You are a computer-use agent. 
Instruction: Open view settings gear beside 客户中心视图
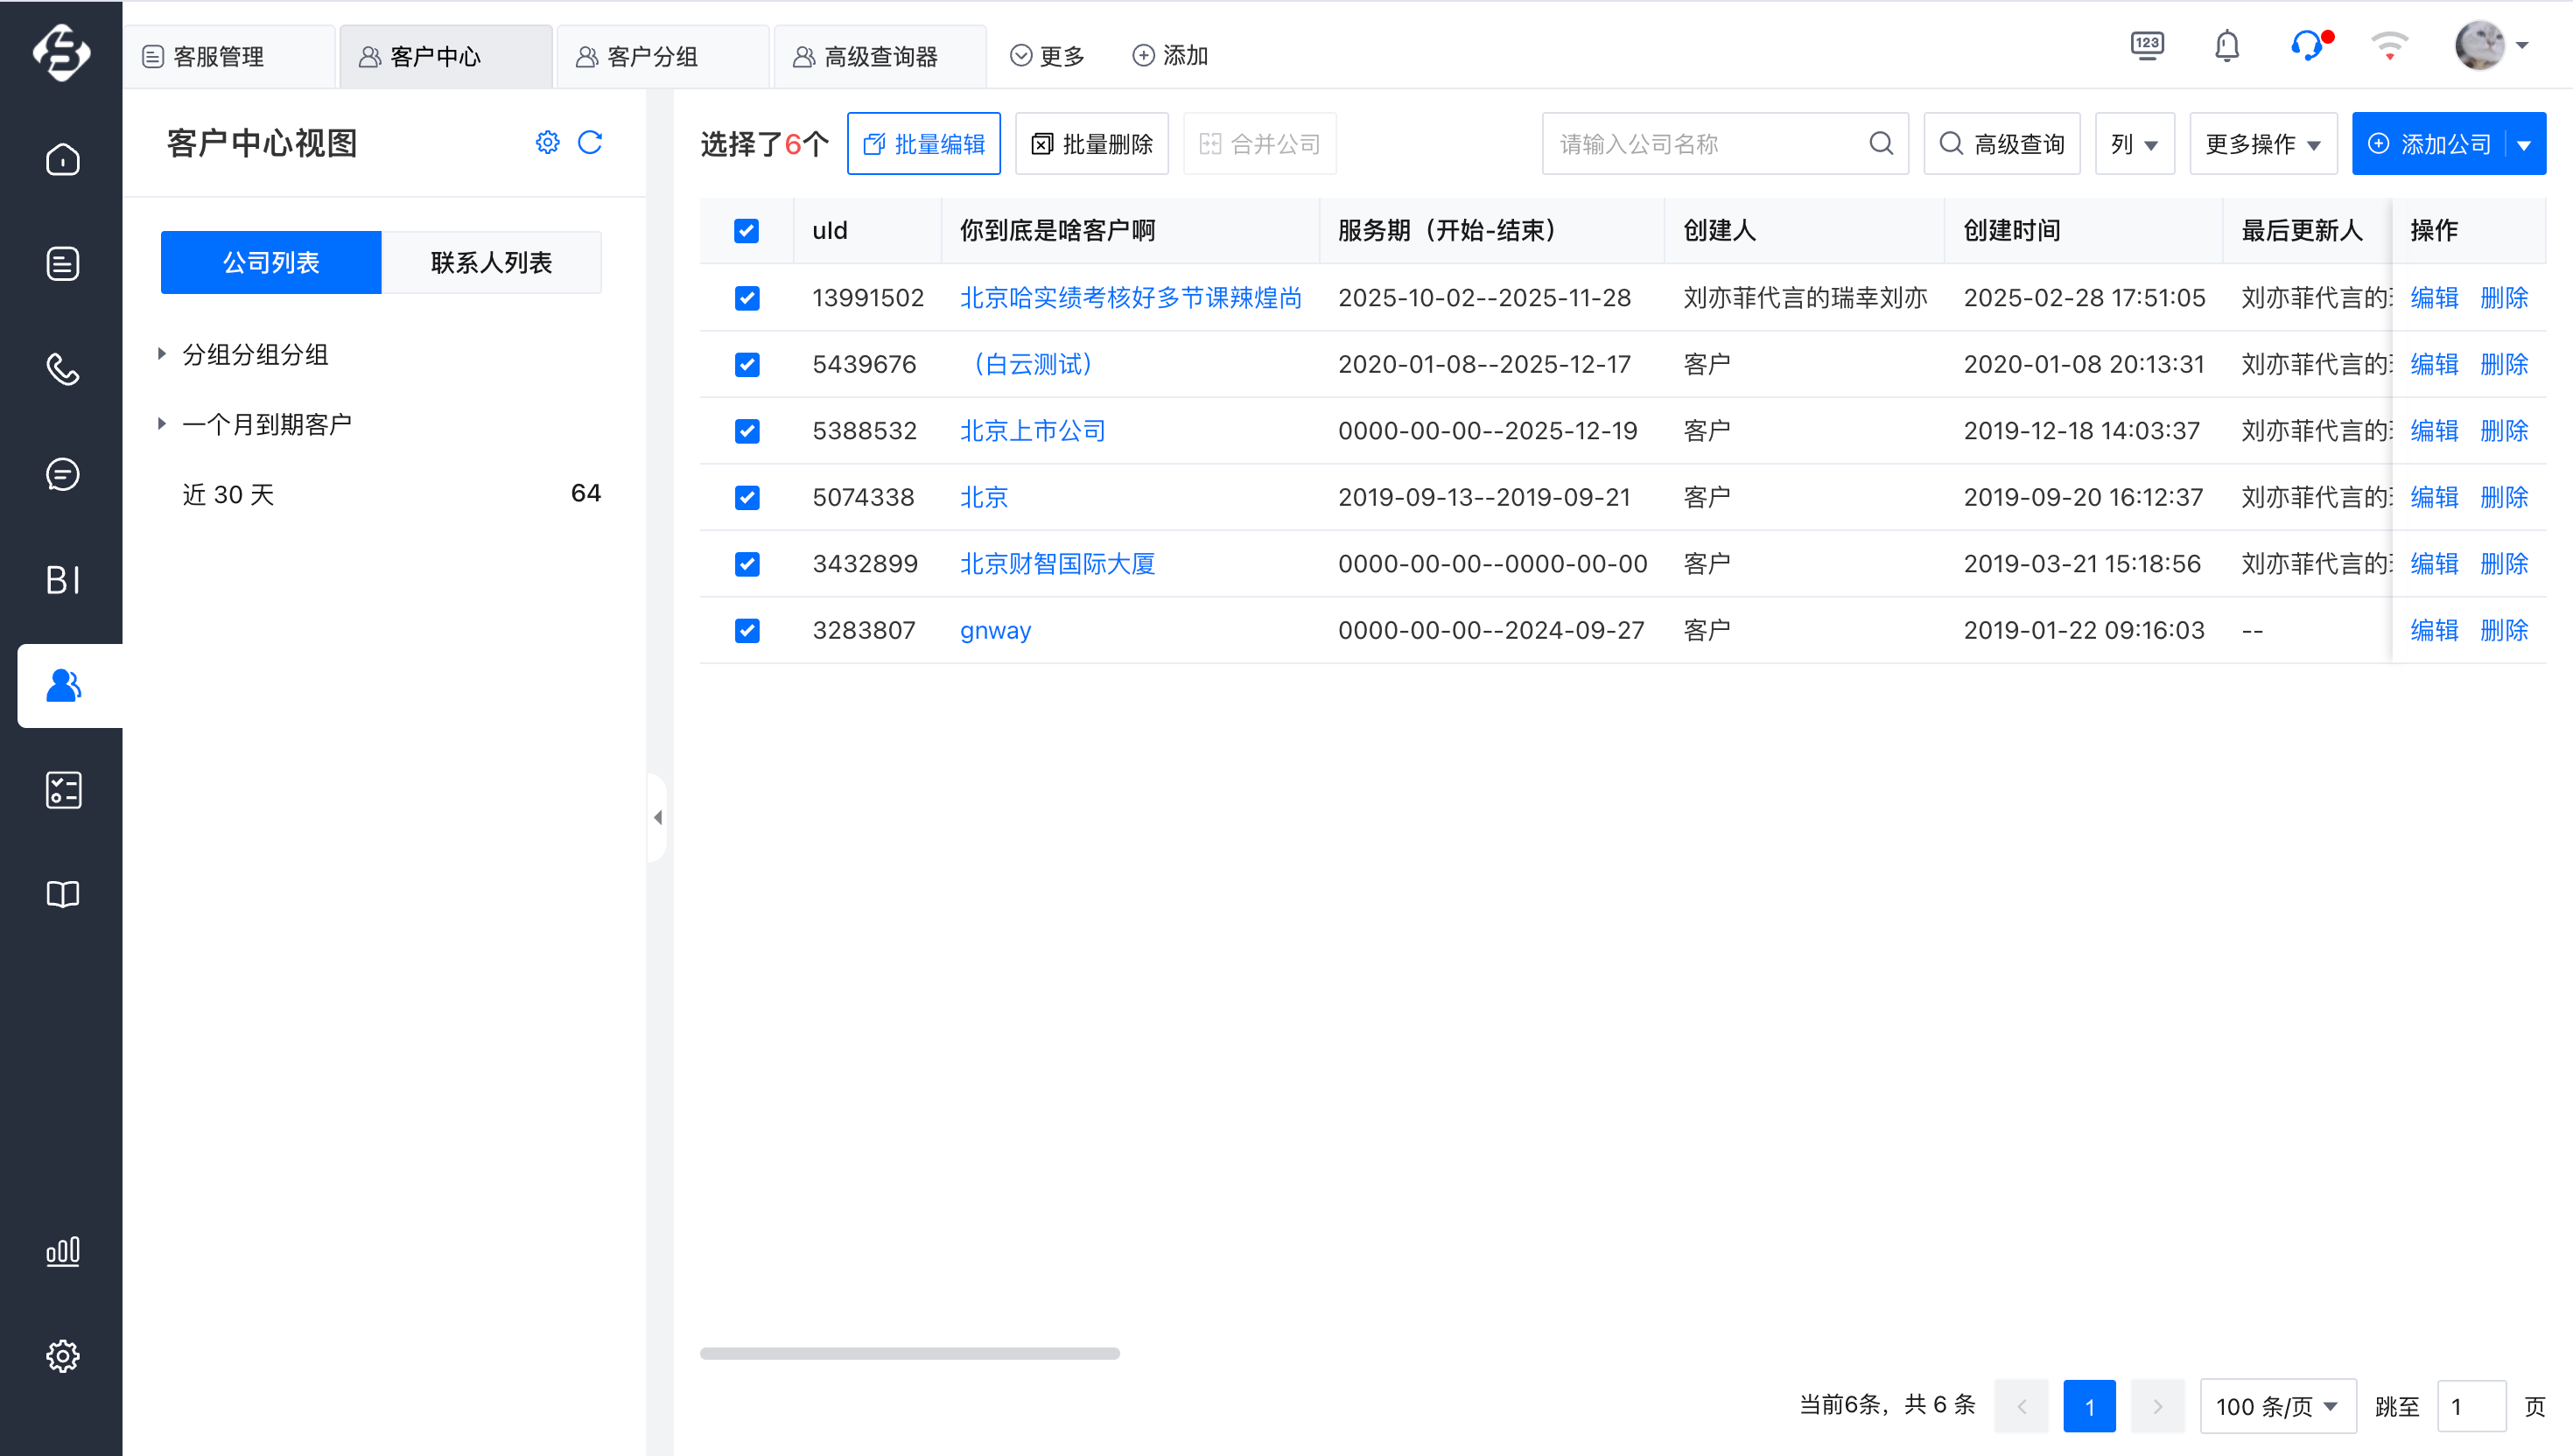click(547, 143)
